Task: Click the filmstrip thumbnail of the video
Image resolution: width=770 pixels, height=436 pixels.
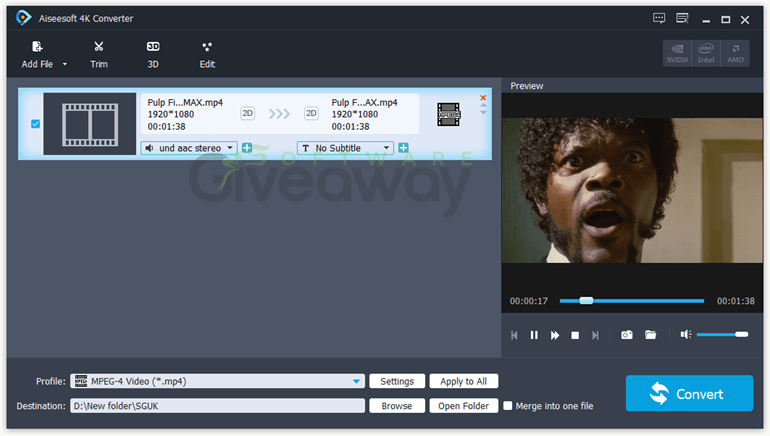Action: click(x=90, y=124)
